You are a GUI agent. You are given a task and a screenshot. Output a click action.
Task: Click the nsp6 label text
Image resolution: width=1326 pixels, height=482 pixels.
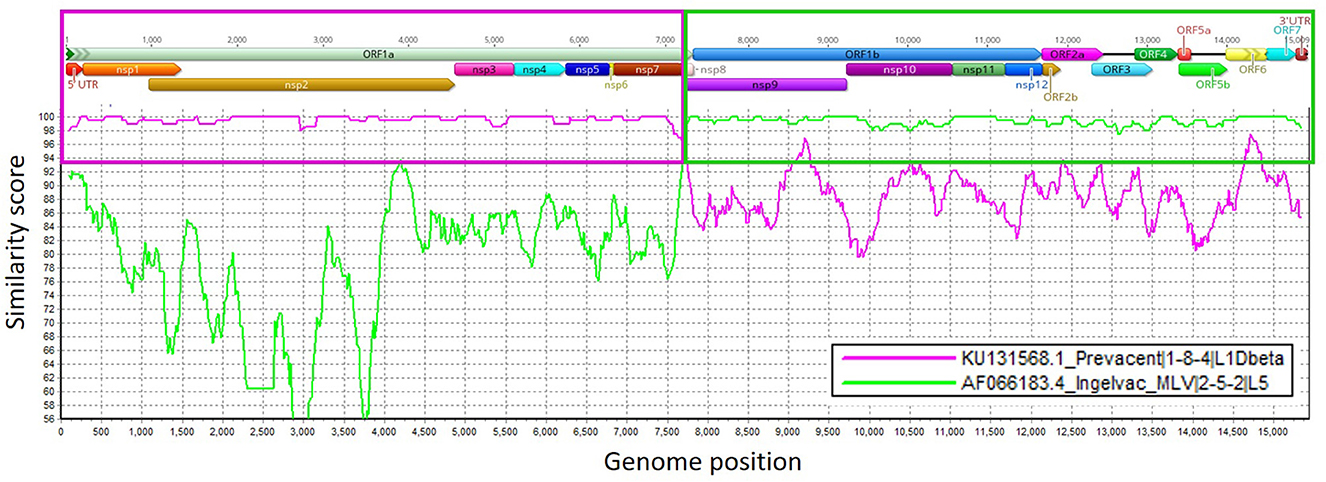[x=617, y=86]
